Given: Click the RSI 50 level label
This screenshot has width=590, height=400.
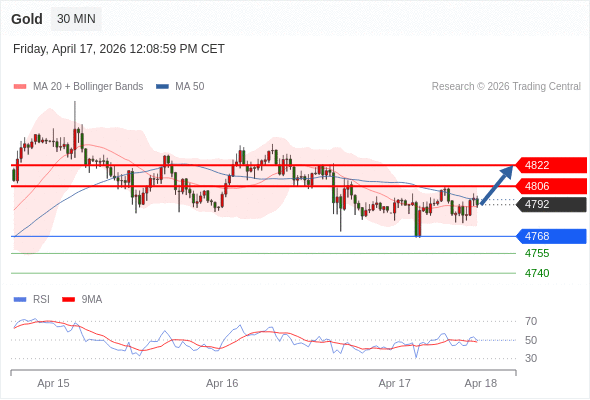Looking at the screenshot, I should tap(531, 340).
